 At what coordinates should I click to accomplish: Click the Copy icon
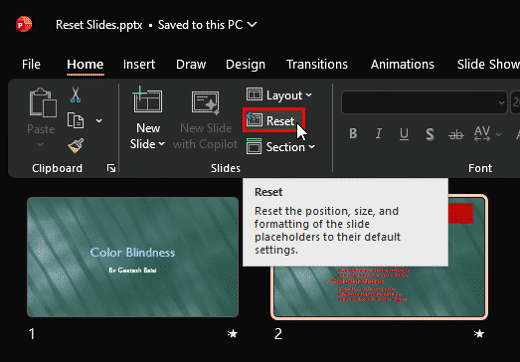[x=75, y=120]
